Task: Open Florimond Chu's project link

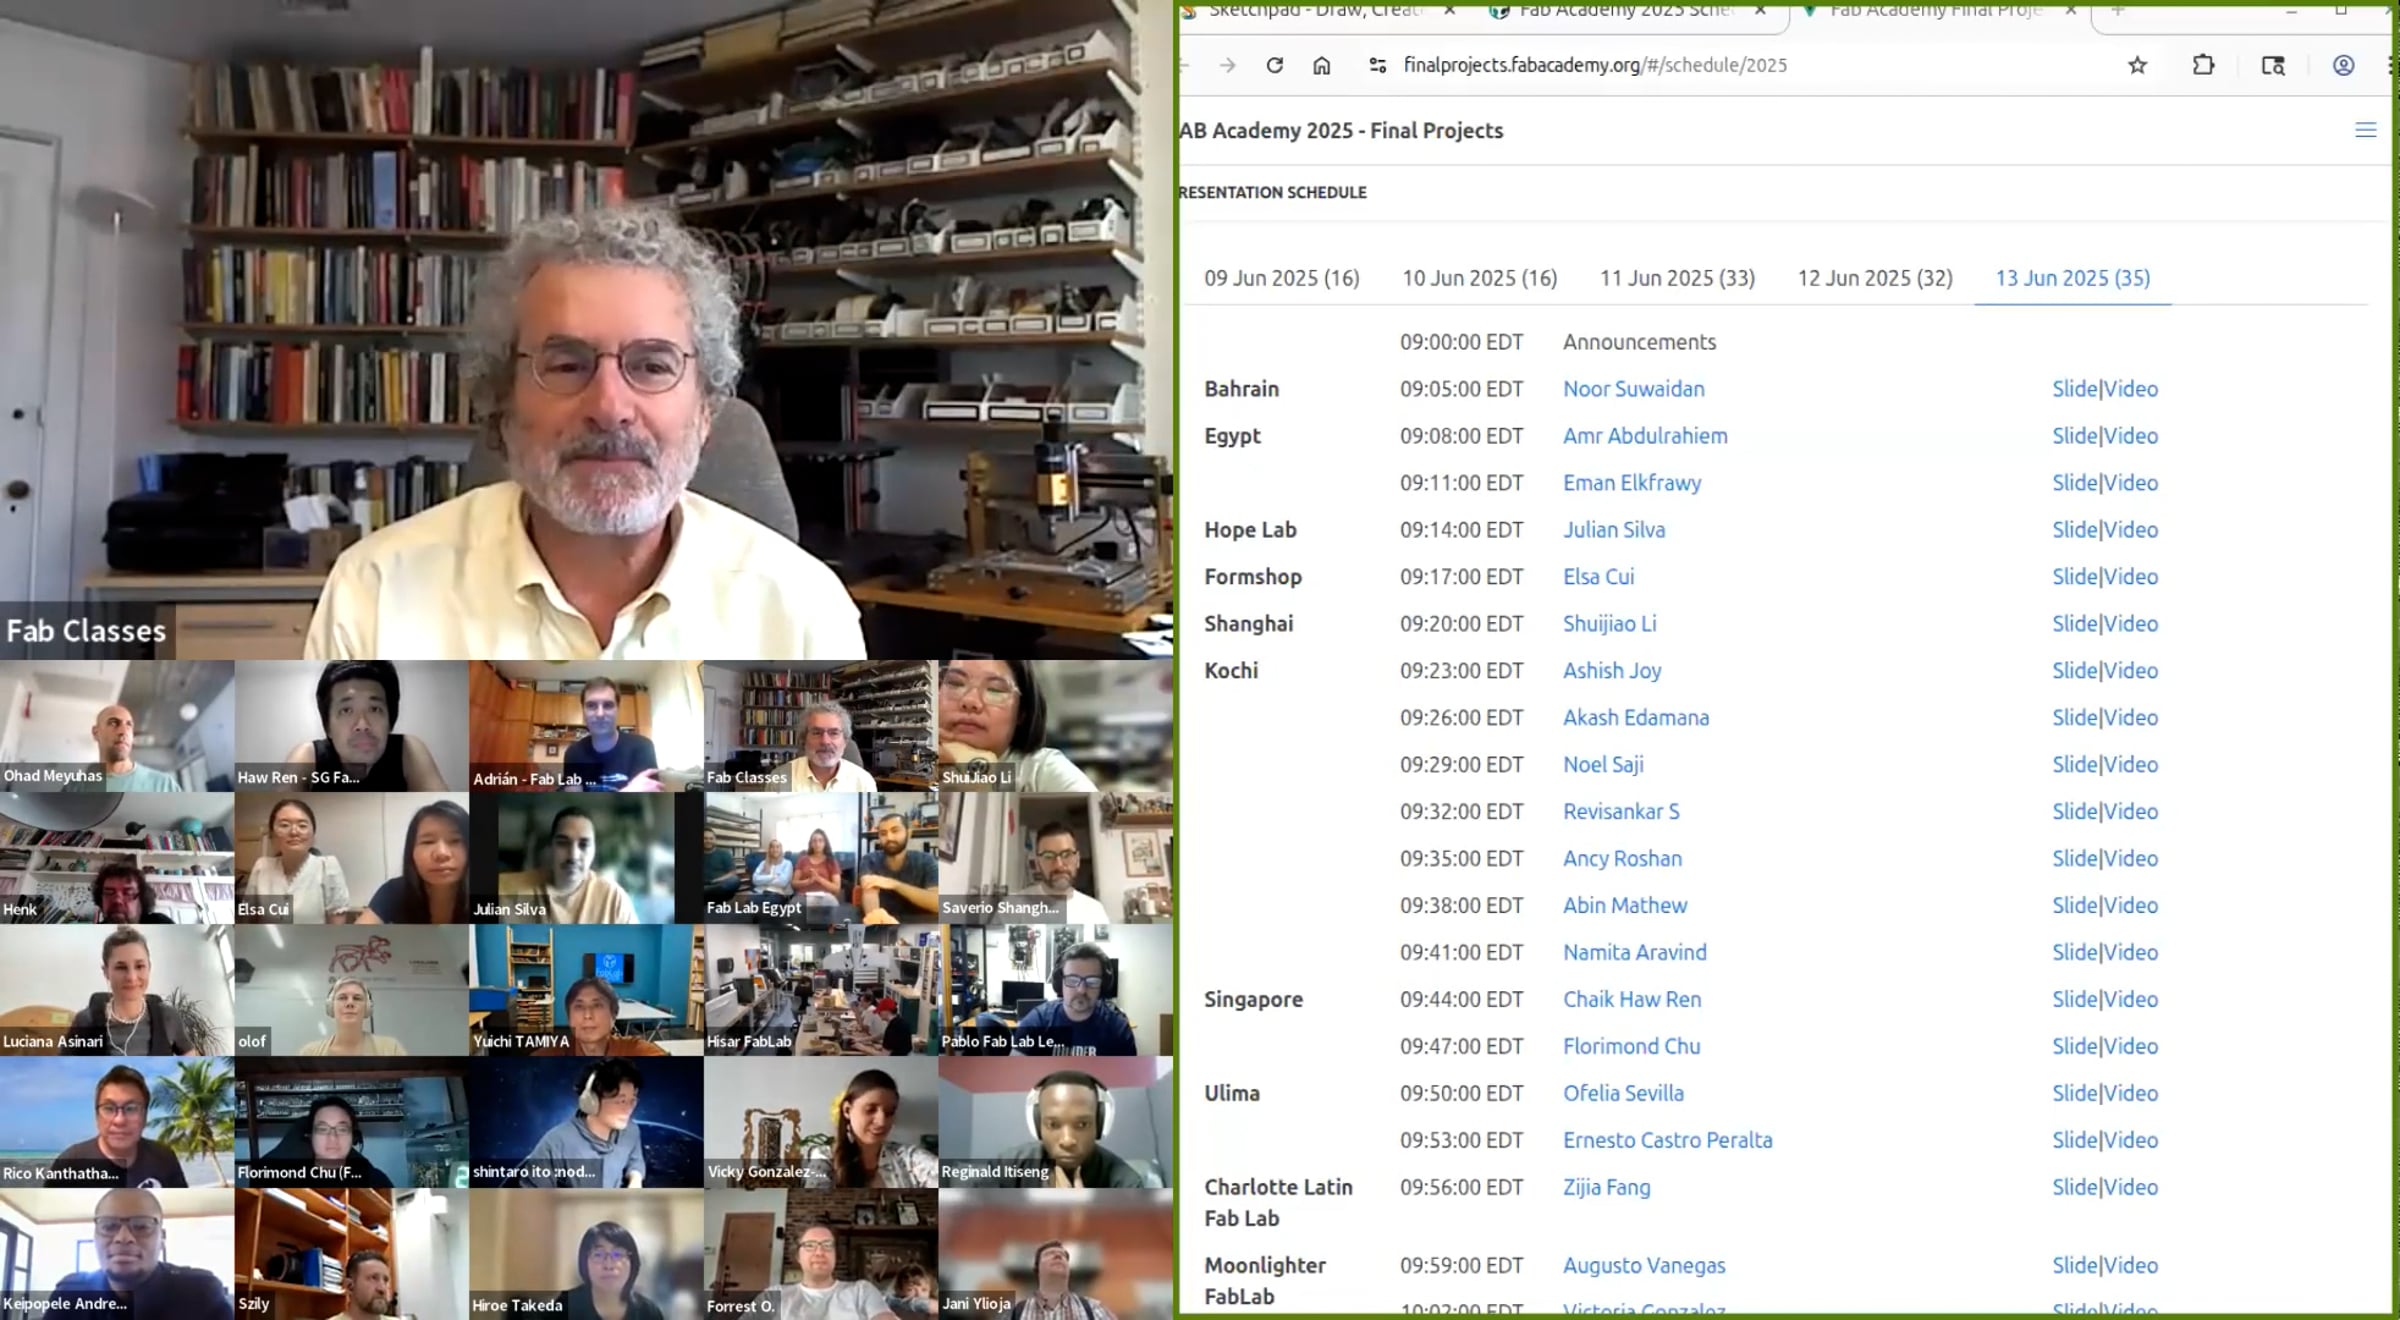Action: (x=1632, y=1046)
